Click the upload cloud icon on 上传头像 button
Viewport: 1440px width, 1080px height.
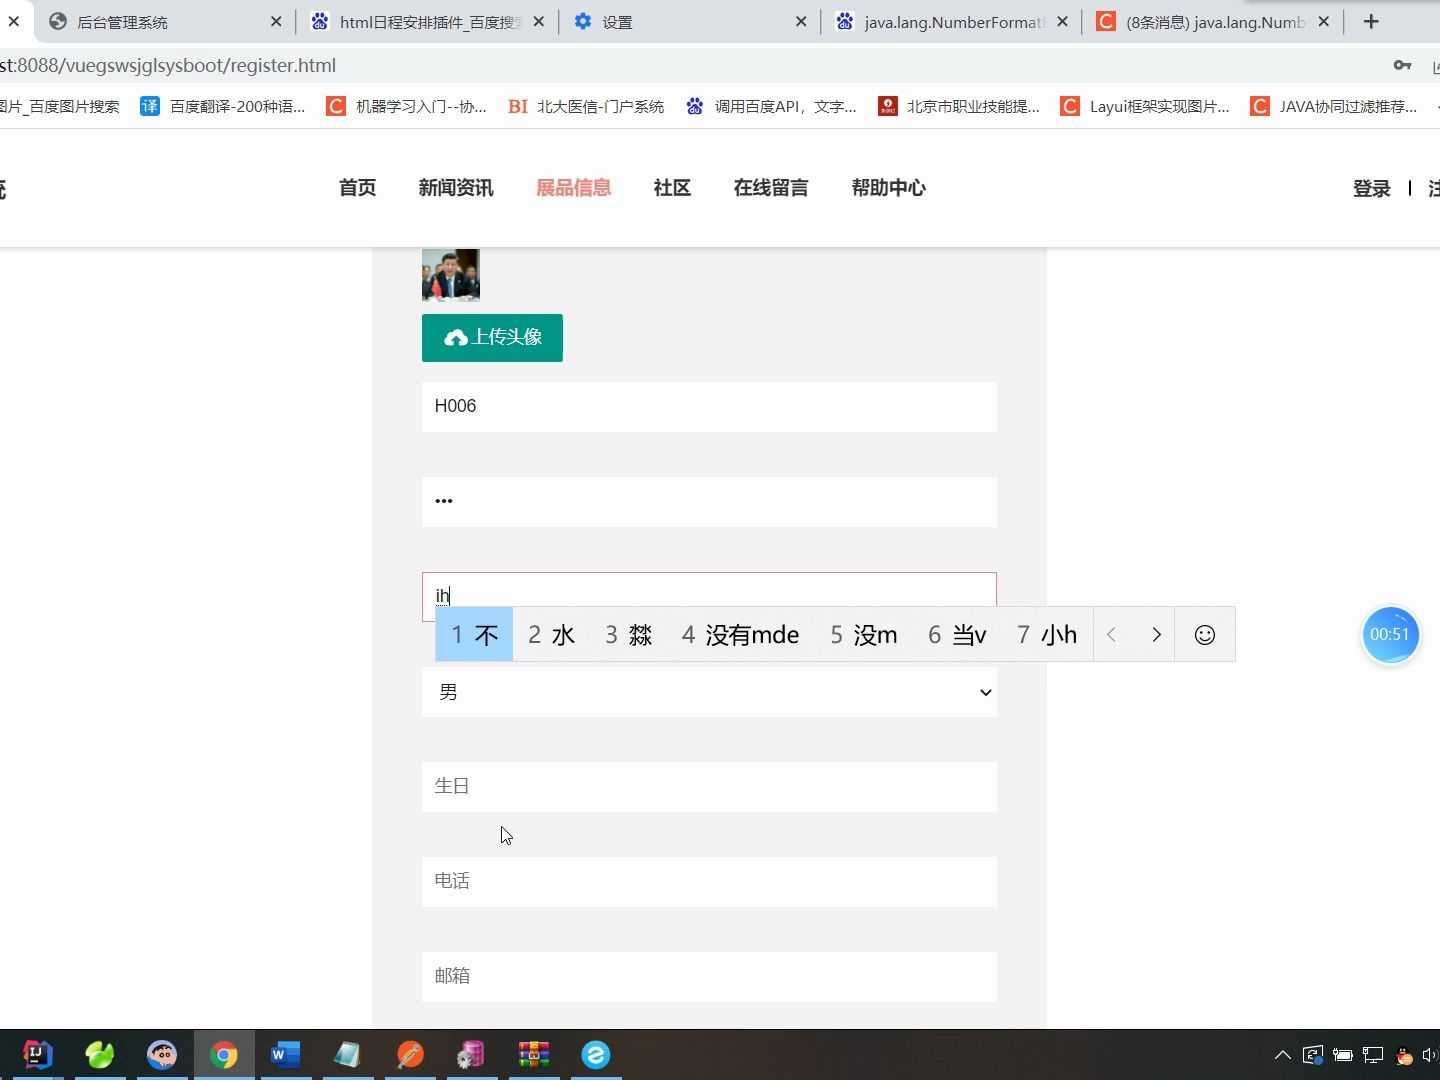pos(456,337)
